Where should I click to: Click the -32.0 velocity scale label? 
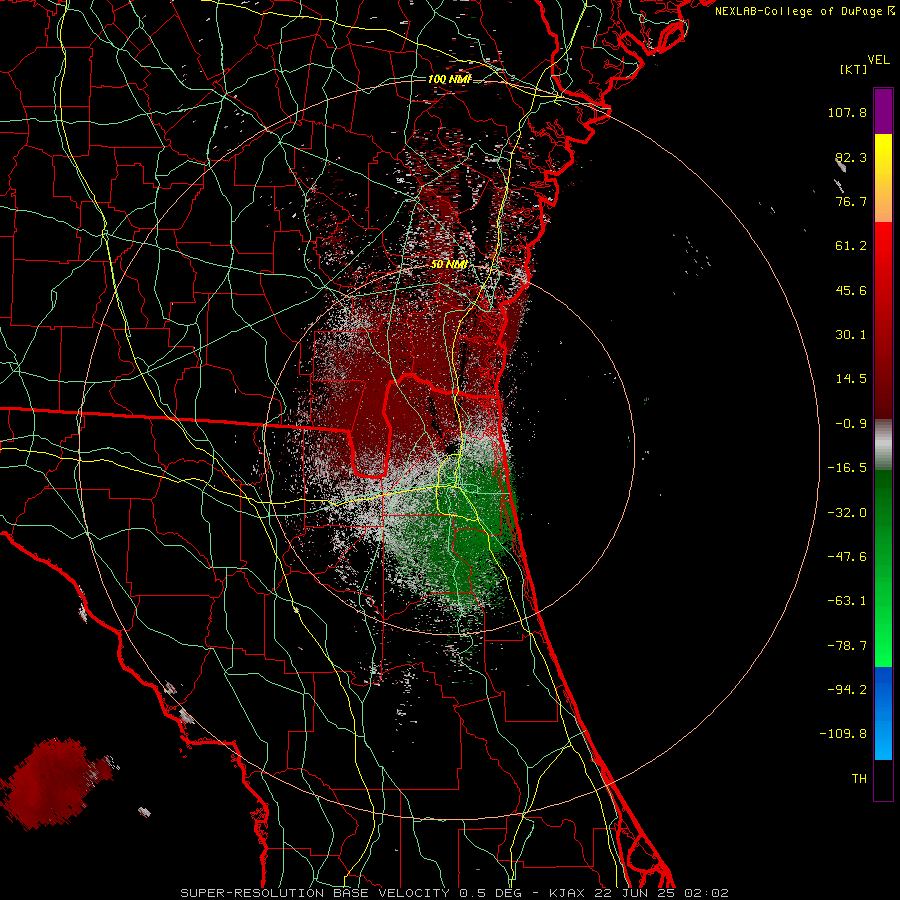tap(847, 513)
